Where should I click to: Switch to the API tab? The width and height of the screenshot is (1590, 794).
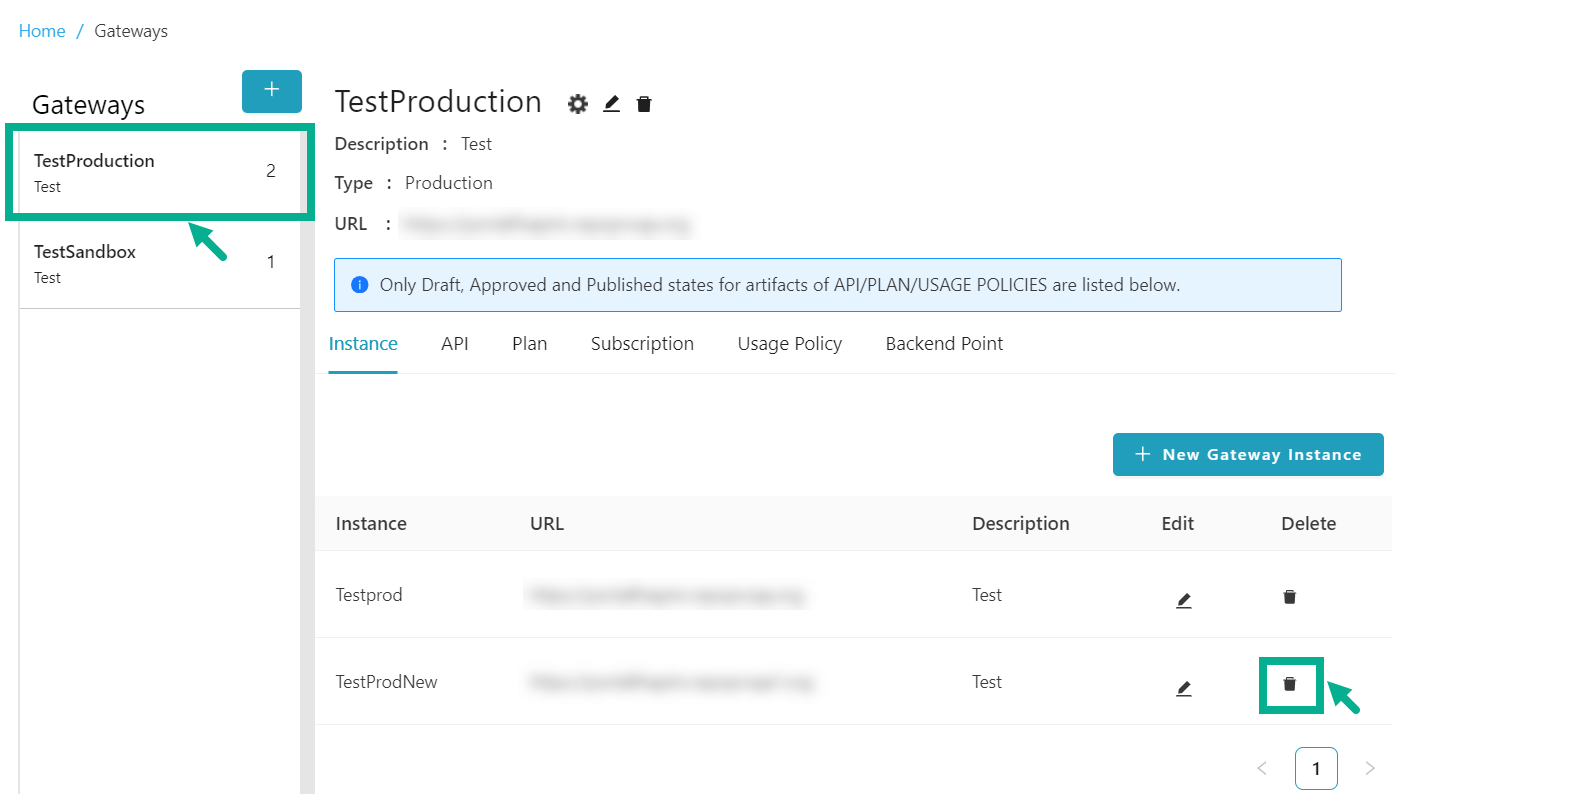[x=454, y=344]
